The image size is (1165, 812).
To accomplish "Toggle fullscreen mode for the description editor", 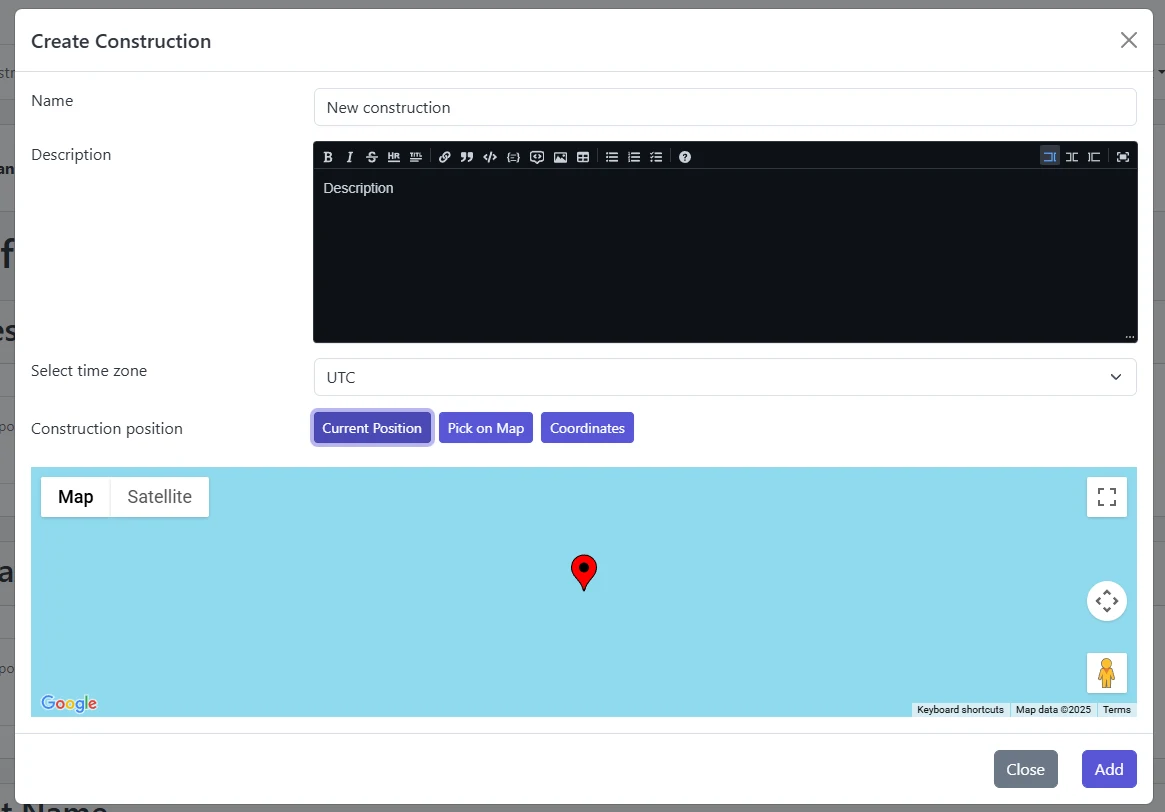I will click(1124, 156).
